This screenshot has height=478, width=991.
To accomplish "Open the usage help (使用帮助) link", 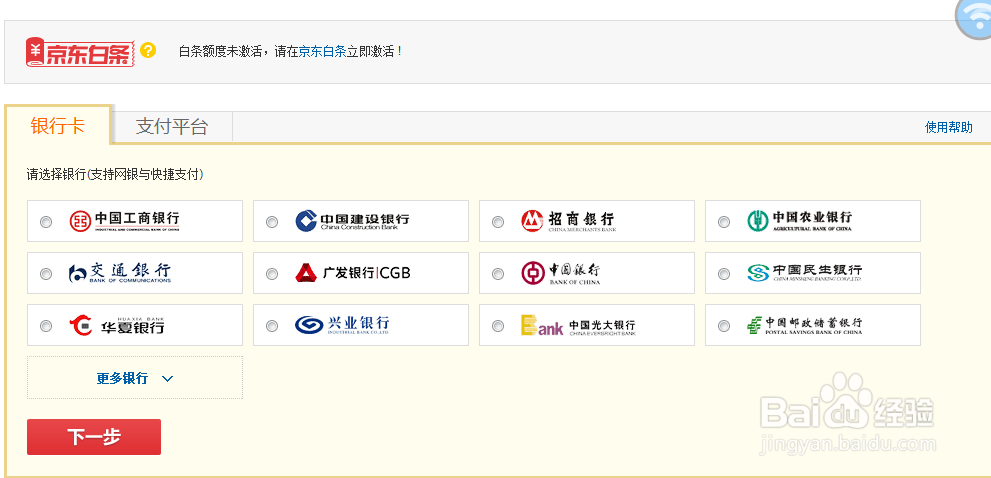I will (x=949, y=127).
